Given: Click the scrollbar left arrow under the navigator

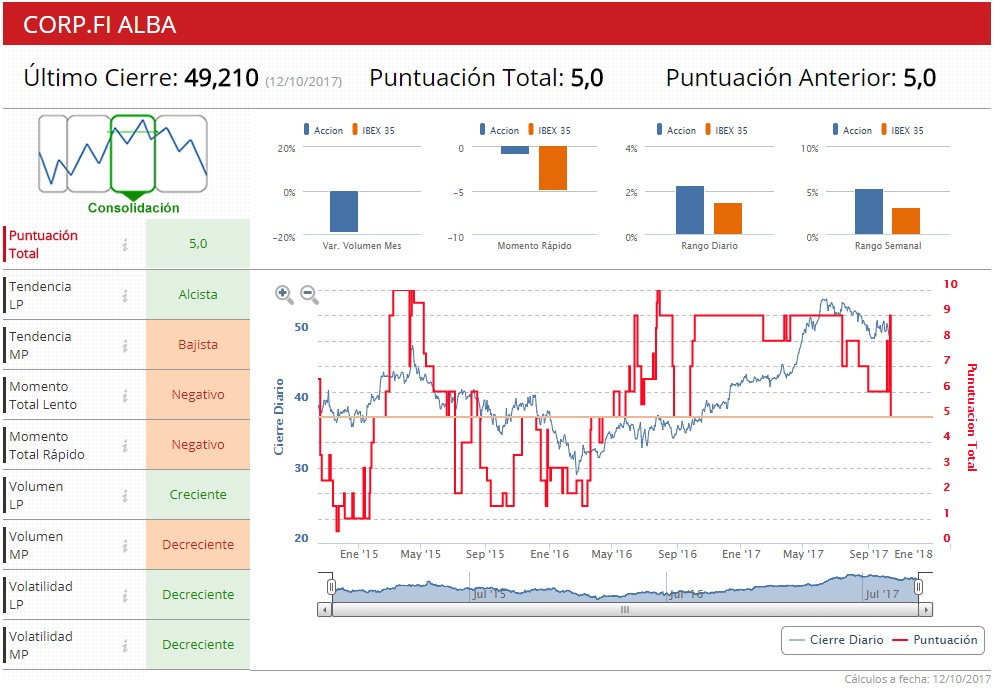Looking at the screenshot, I should [324, 609].
